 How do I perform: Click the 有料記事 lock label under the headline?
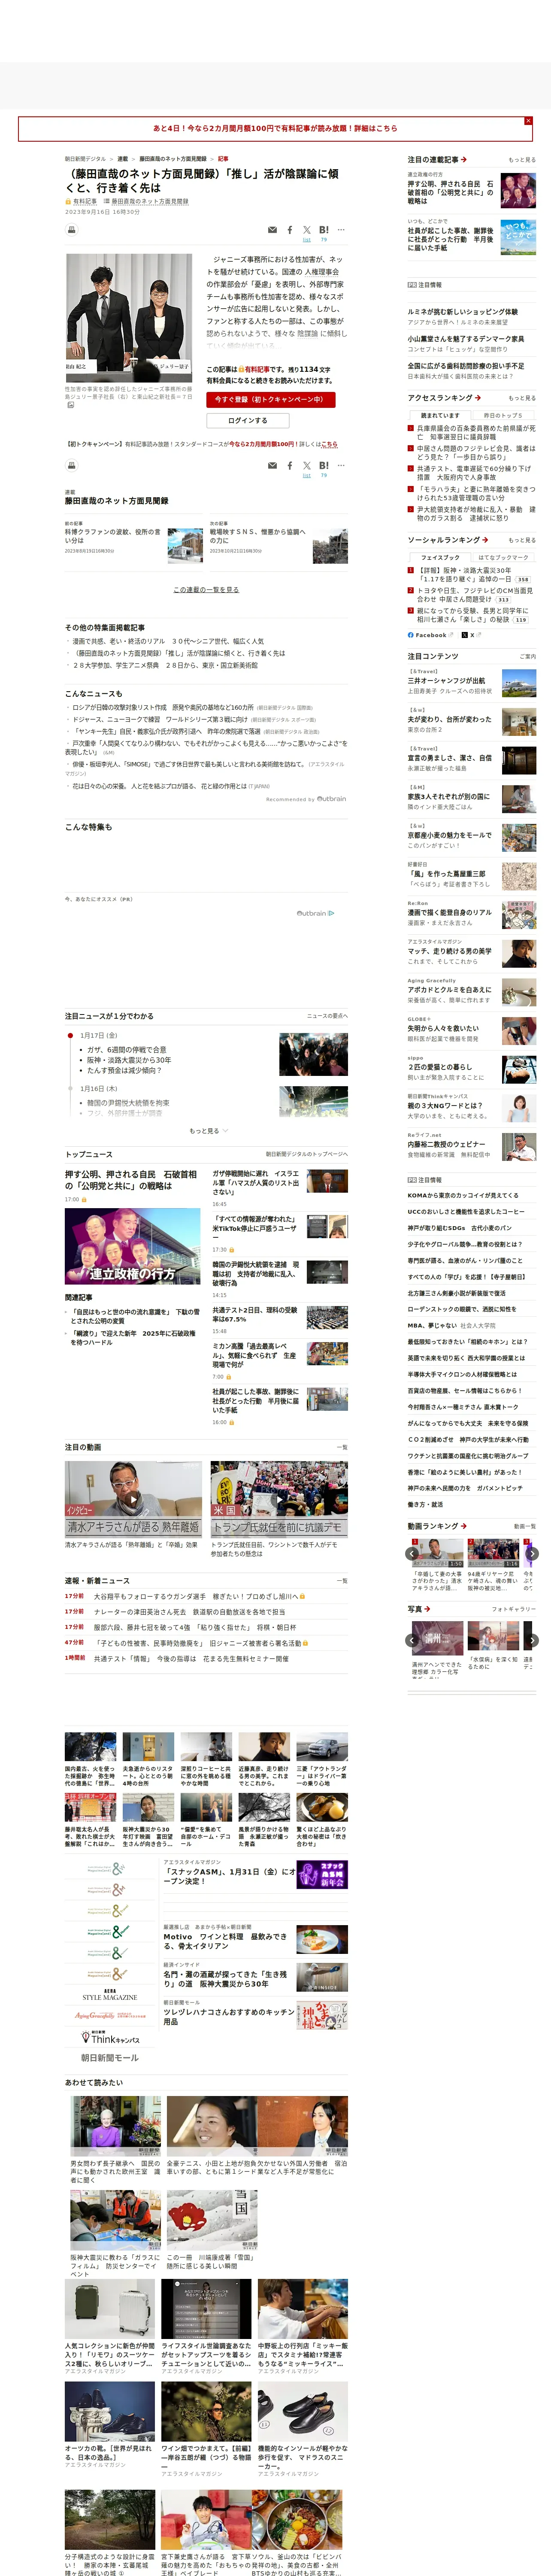pyautogui.click(x=82, y=201)
